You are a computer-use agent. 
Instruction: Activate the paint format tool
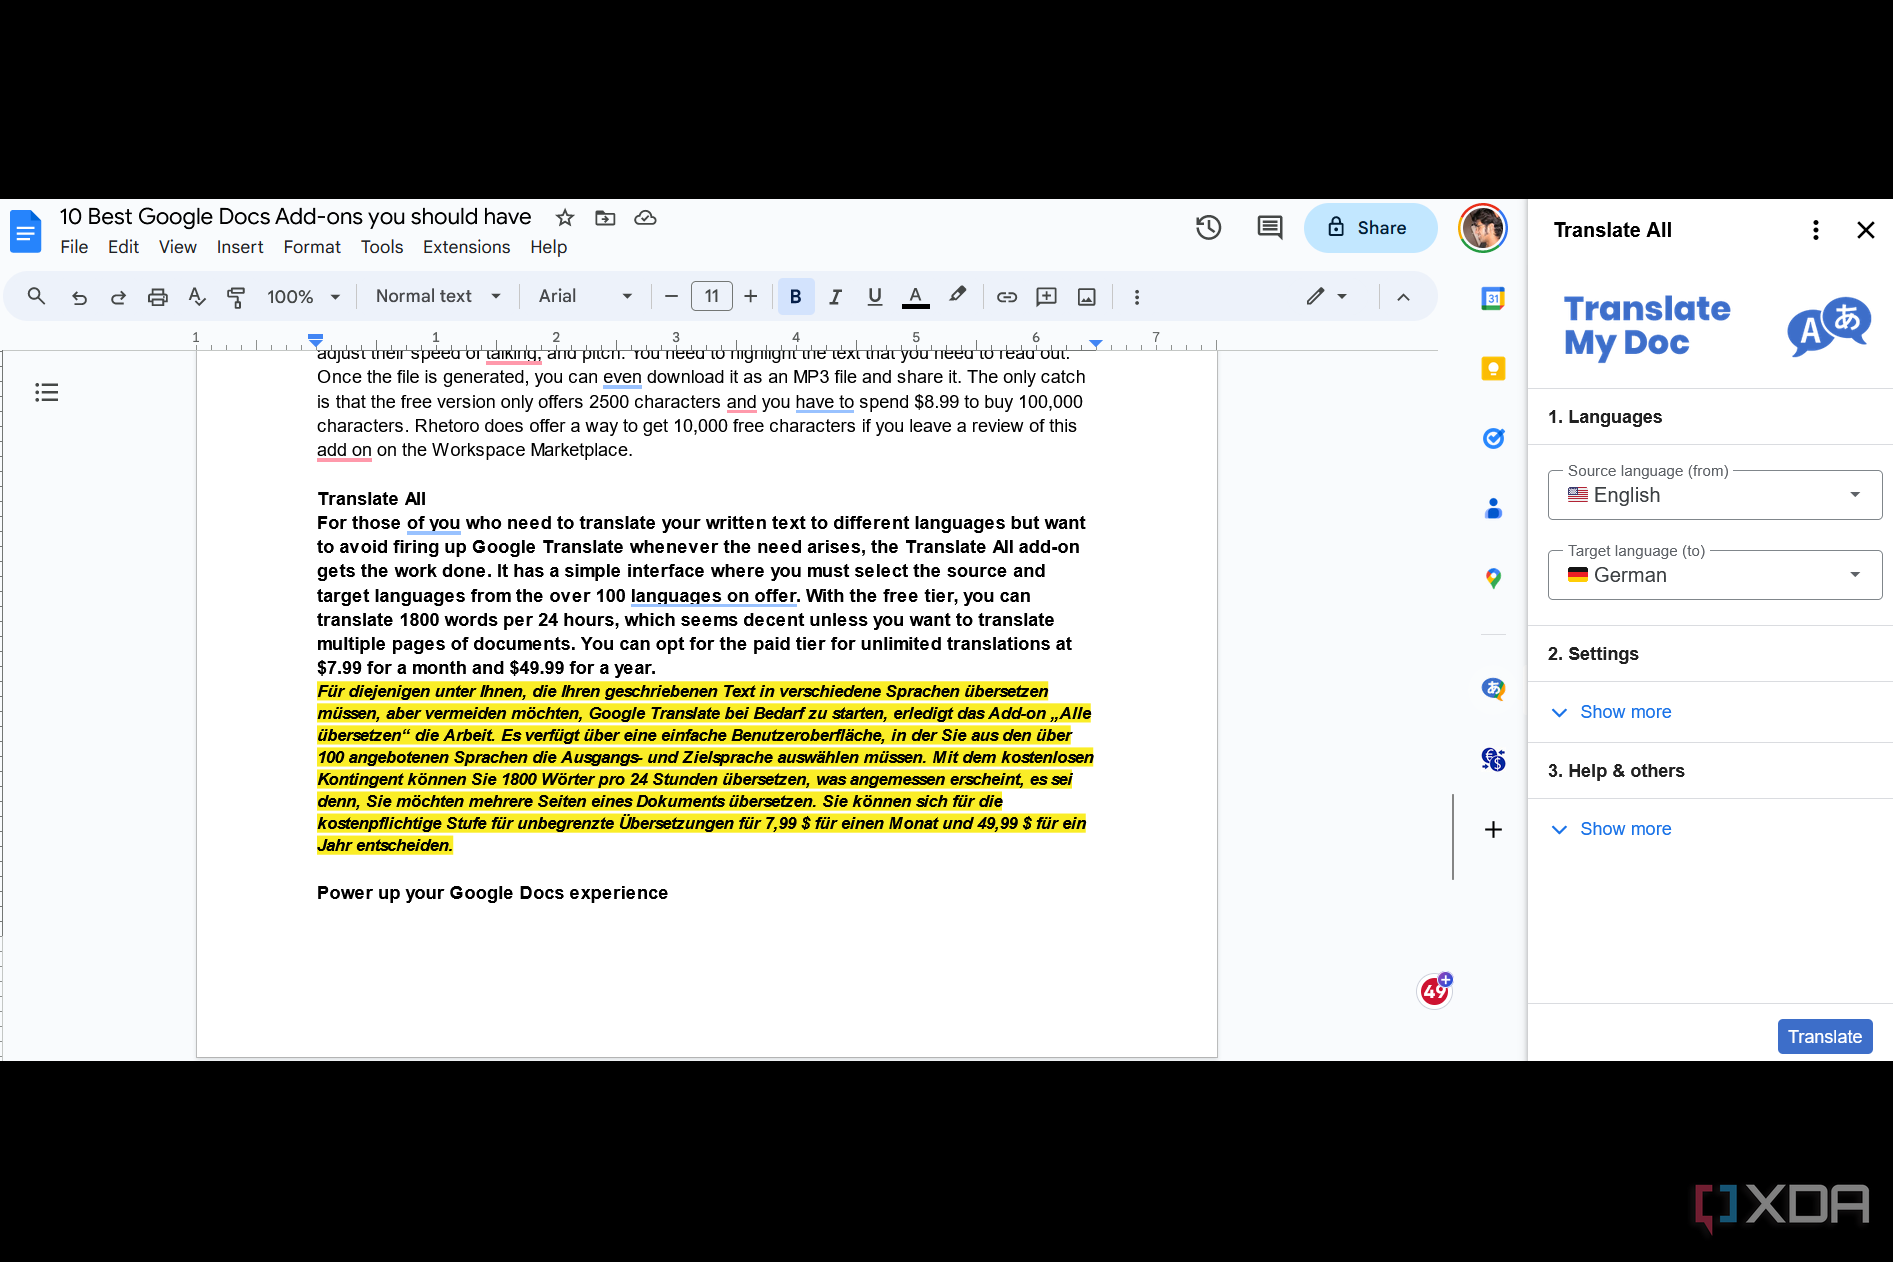pyautogui.click(x=236, y=297)
